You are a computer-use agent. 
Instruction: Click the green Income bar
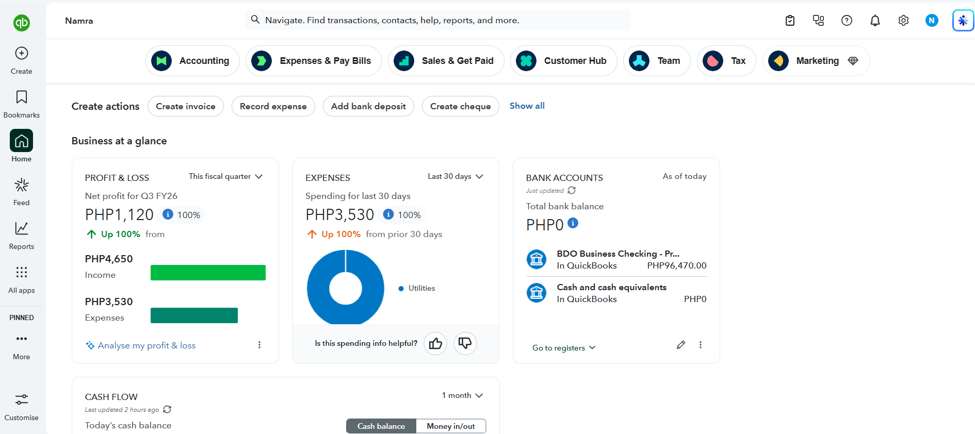click(208, 272)
